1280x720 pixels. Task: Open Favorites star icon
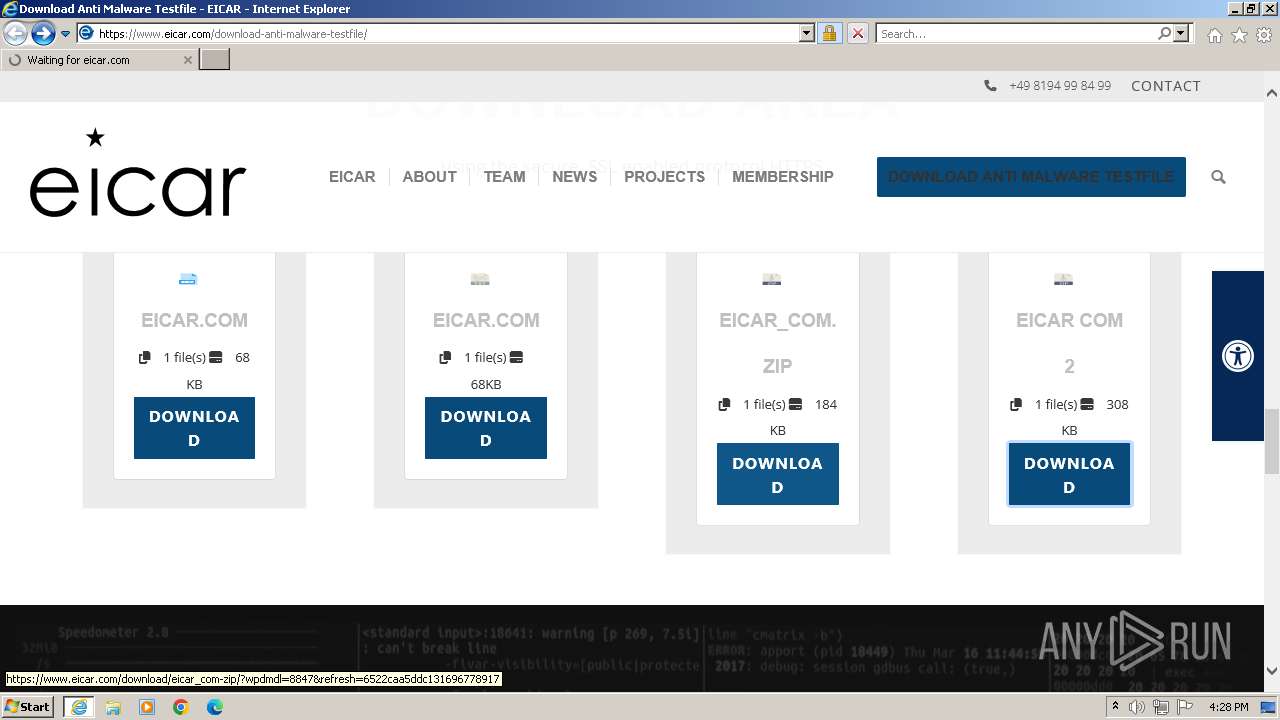[1239, 35]
